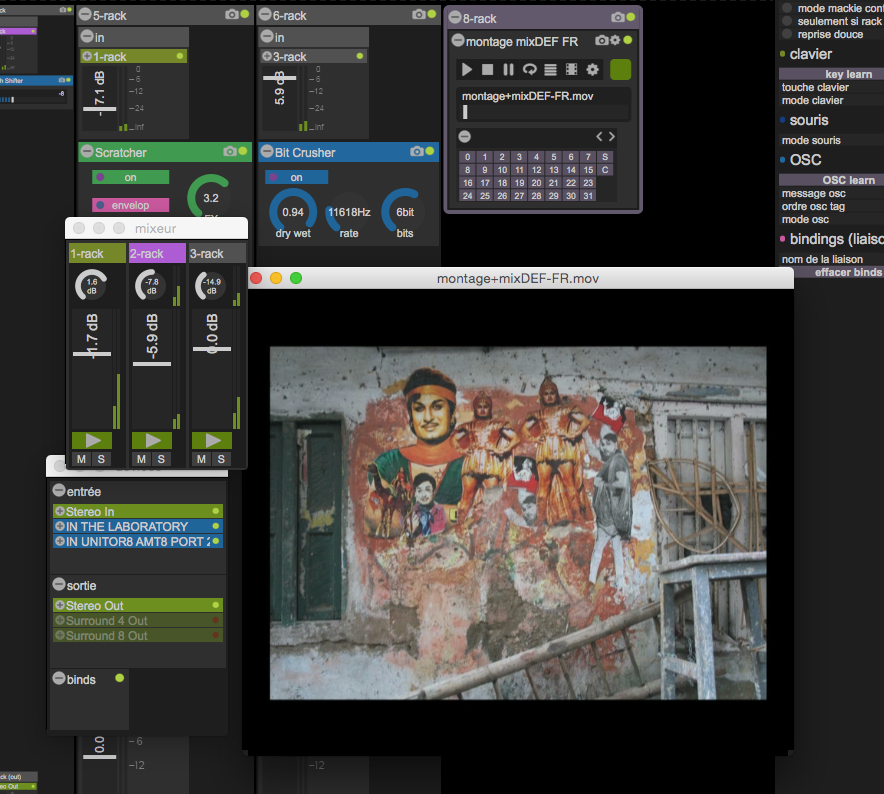Stop playback in the montage player

tap(487, 69)
